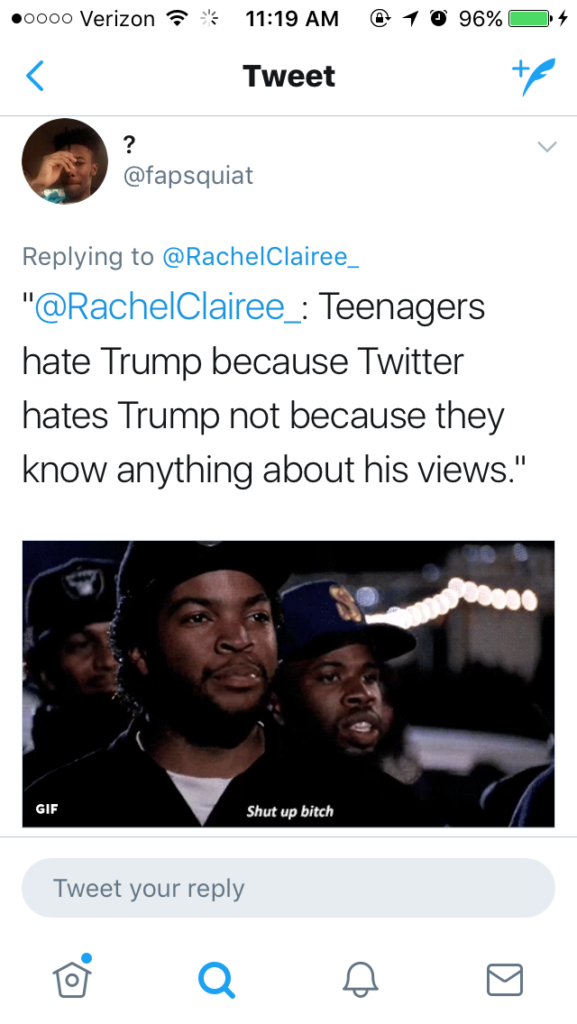Tap the Tweet your reply field
Image resolution: width=577 pixels, height=1024 pixels.
[x=288, y=888]
